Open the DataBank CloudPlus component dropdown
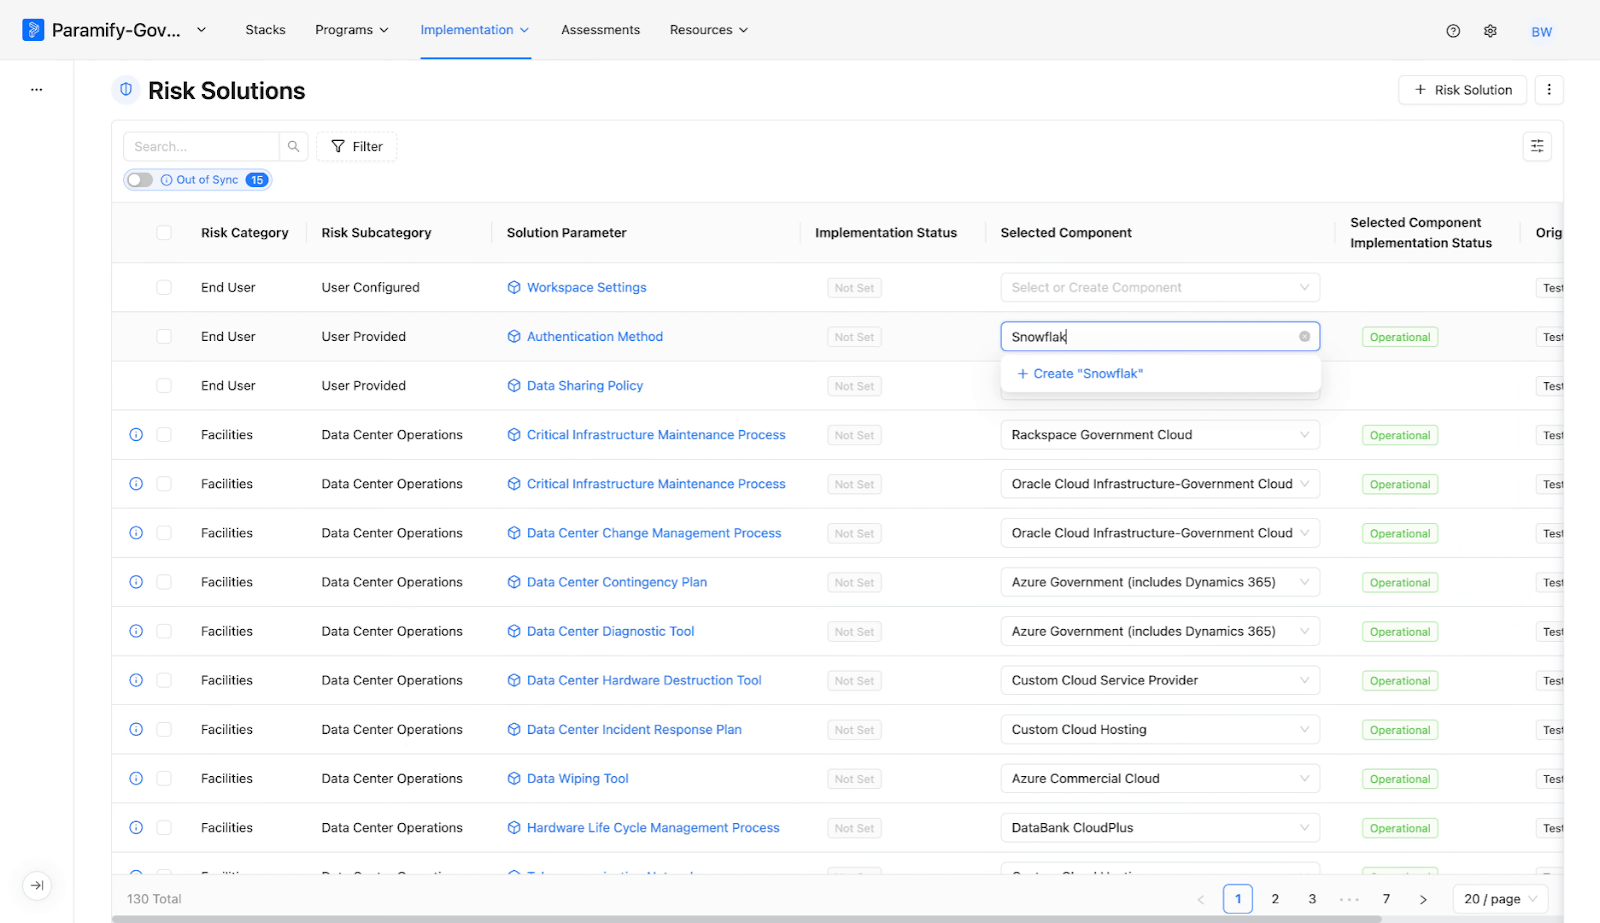This screenshot has height=923, width=1600. coord(1160,828)
